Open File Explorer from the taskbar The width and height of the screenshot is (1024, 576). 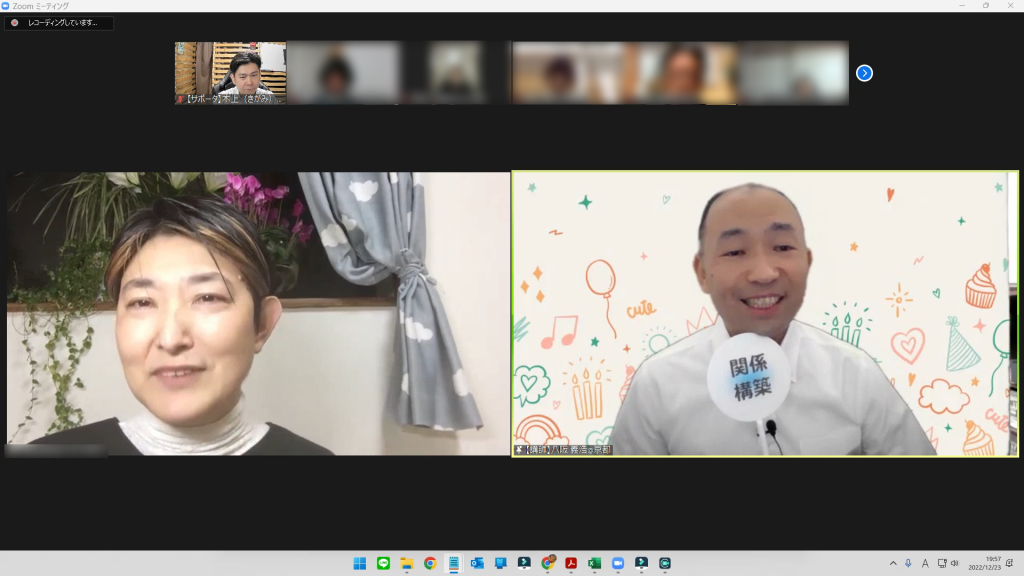click(406, 563)
